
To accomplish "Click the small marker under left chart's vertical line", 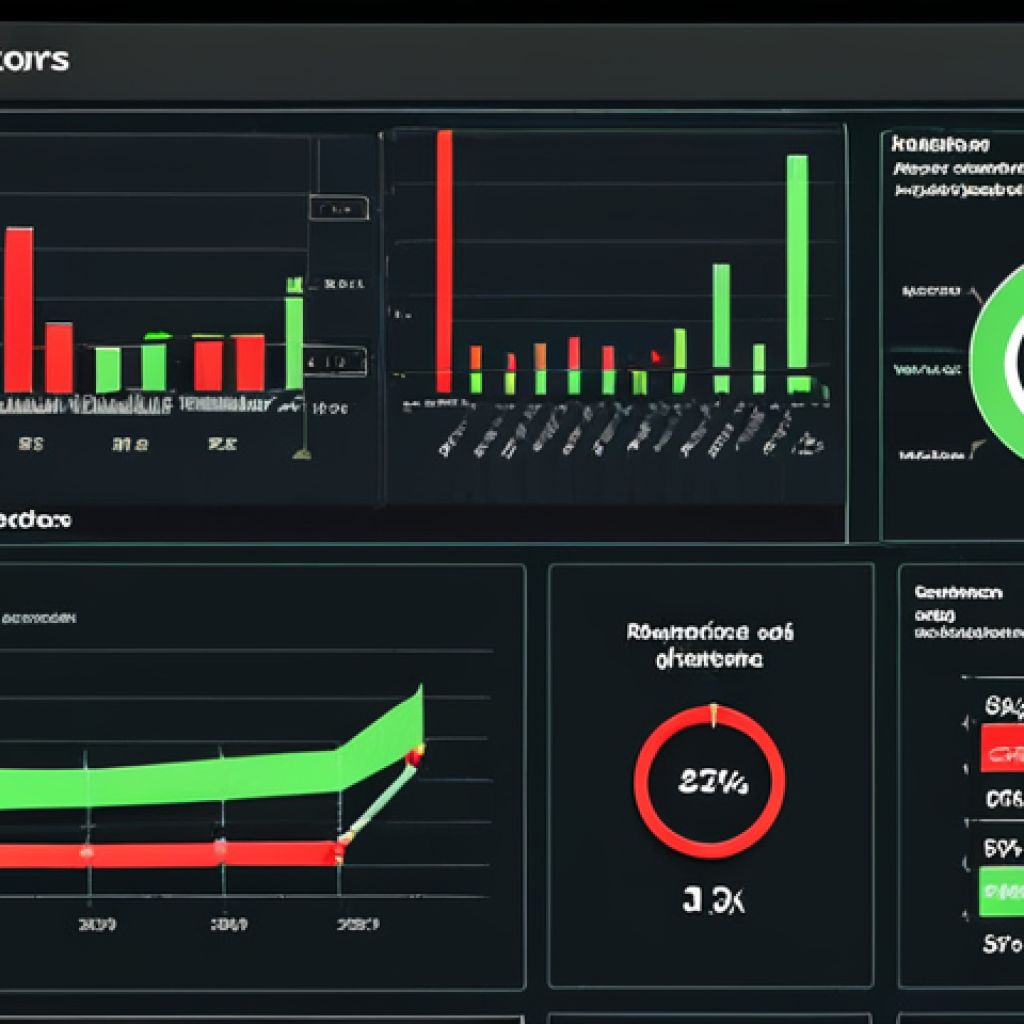I will click(x=301, y=454).
